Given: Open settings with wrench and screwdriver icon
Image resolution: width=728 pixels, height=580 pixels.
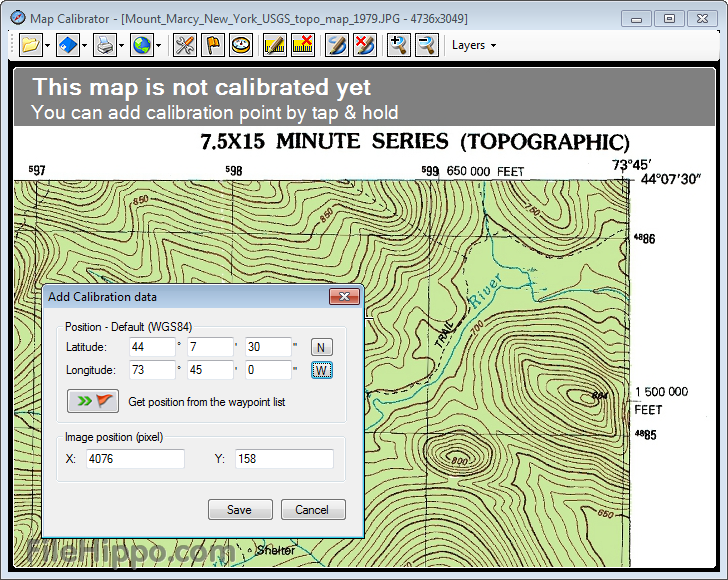Looking at the screenshot, I should pos(185,46).
